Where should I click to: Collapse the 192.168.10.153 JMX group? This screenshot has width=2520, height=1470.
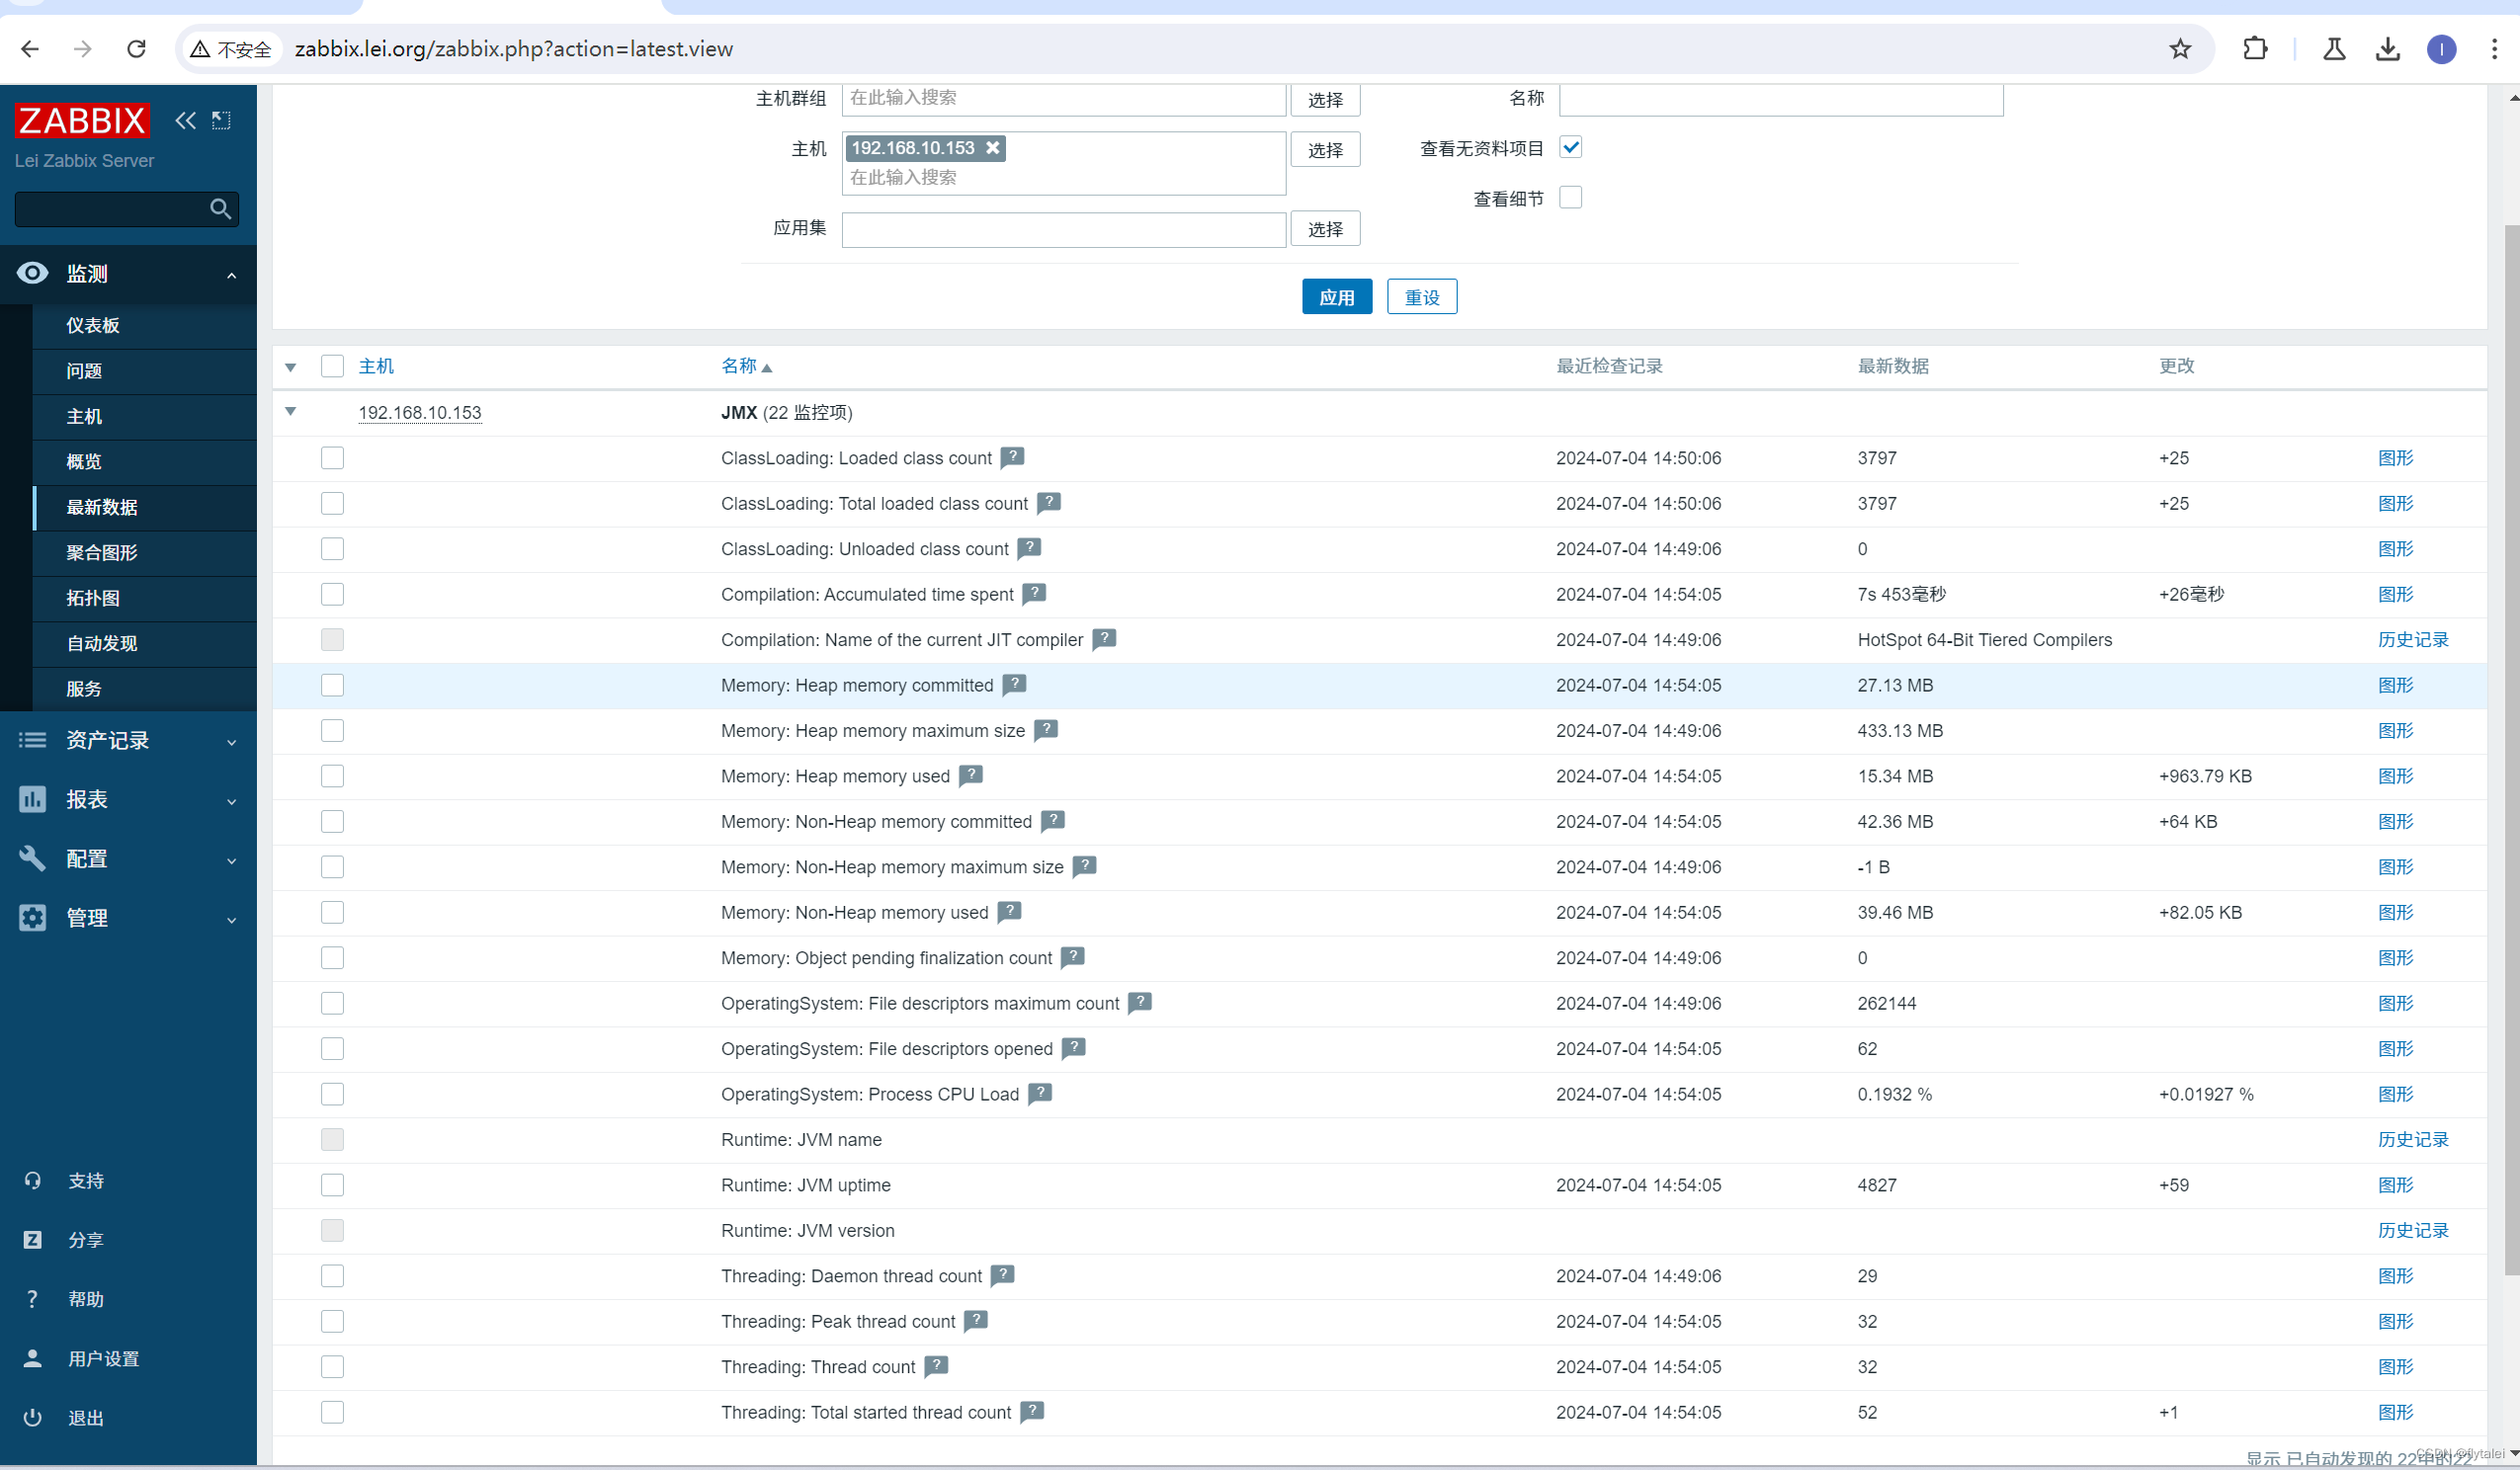point(290,411)
